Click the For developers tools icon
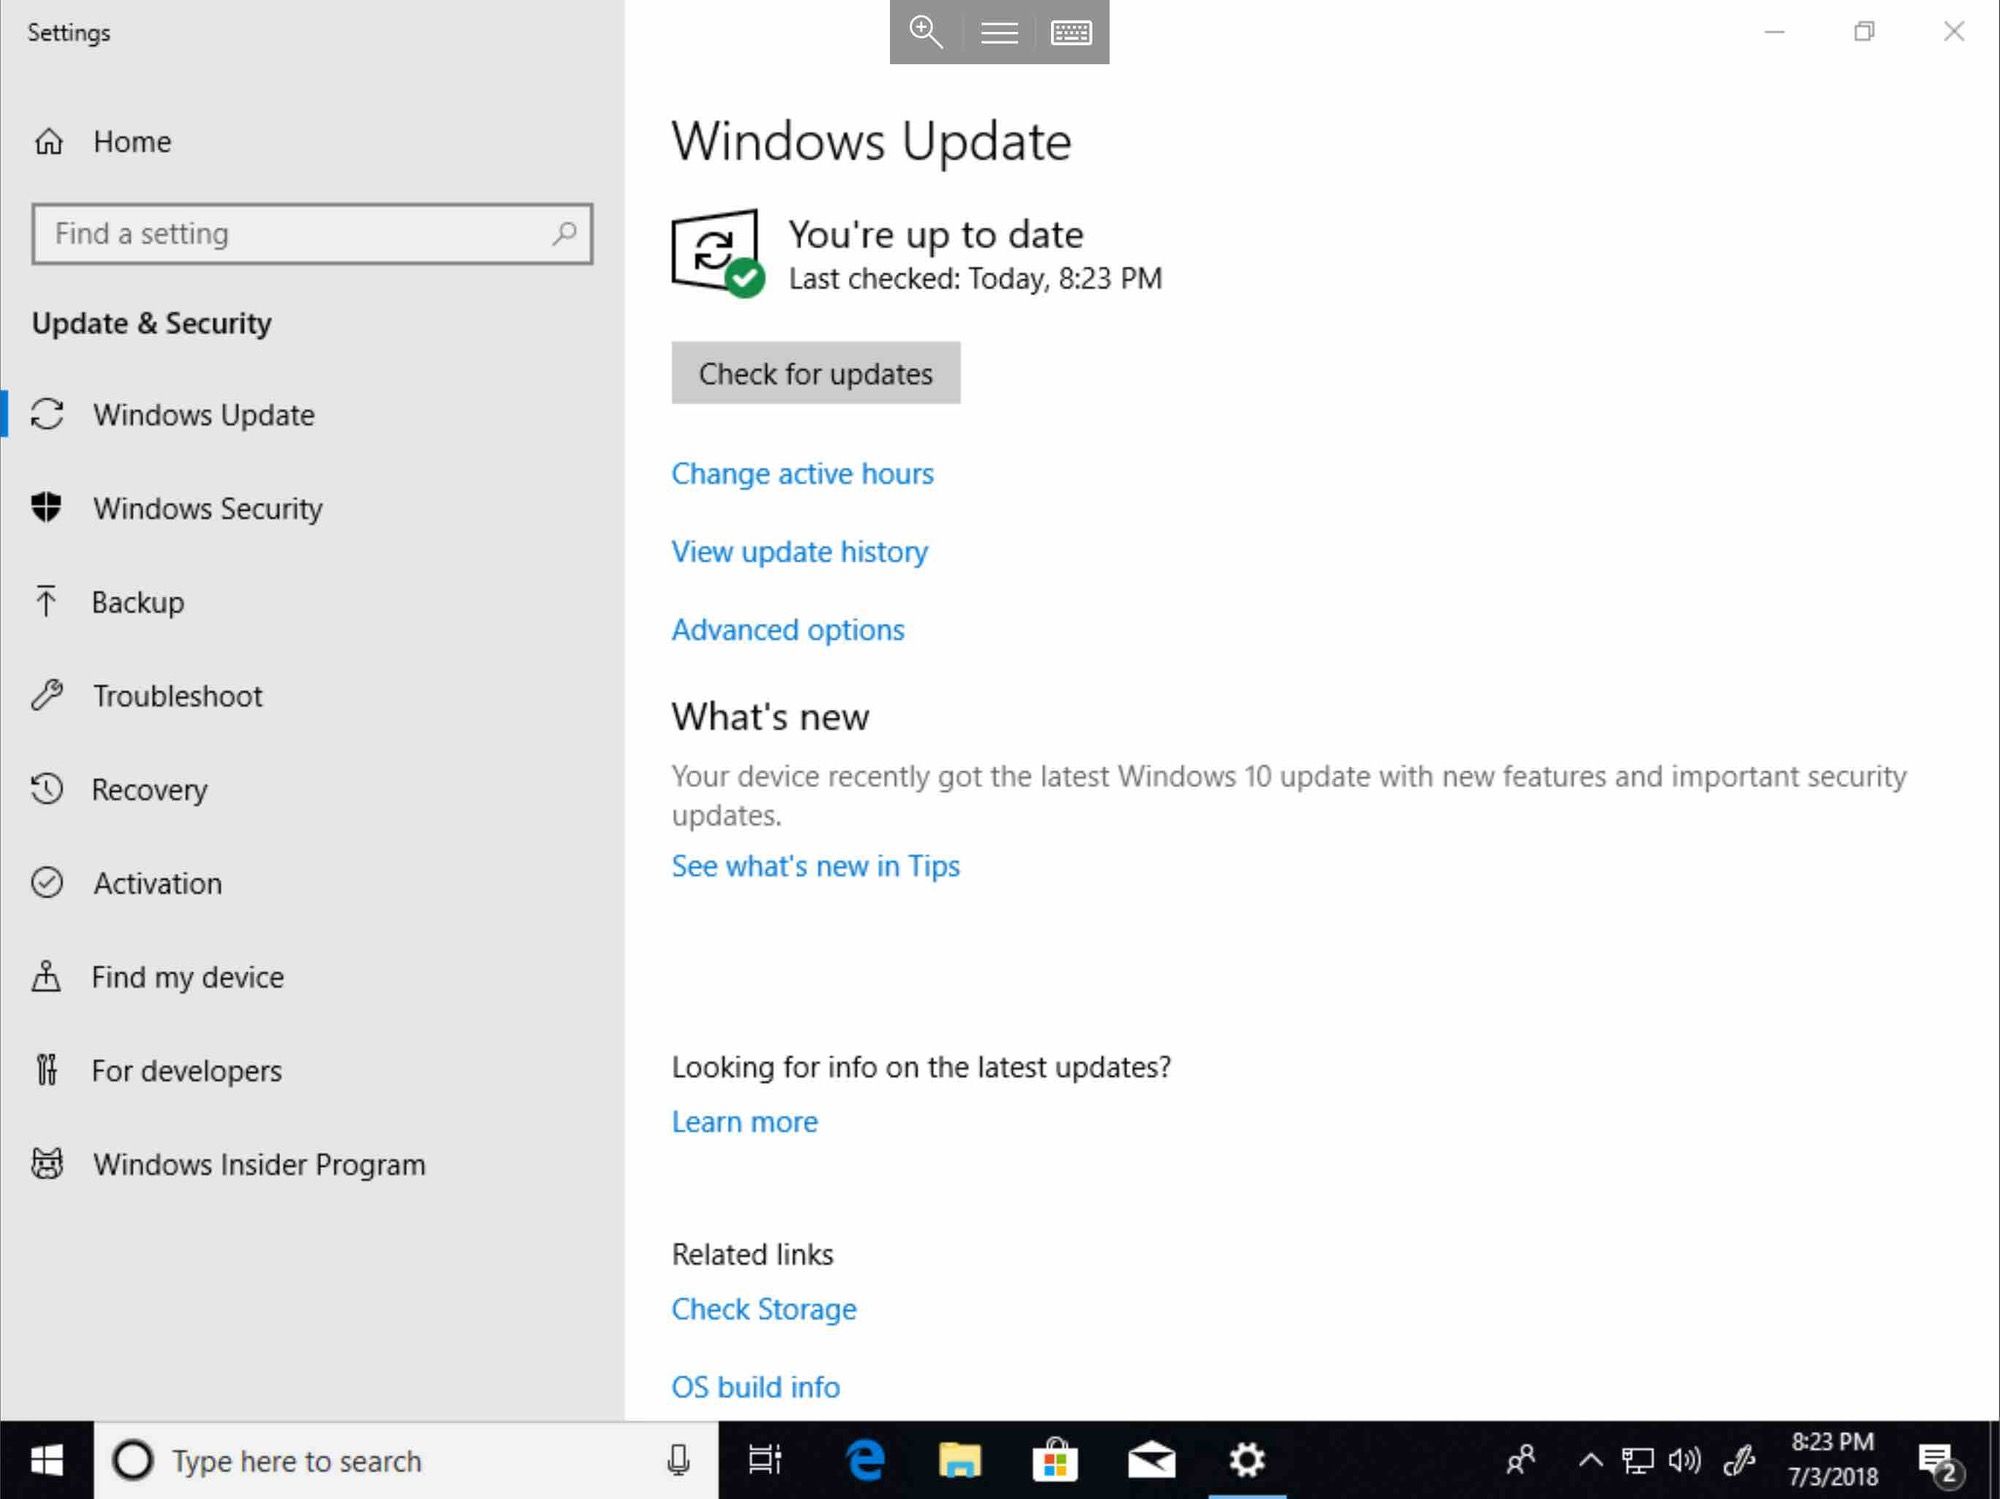This screenshot has height=1499, width=2000. (46, 1070)
